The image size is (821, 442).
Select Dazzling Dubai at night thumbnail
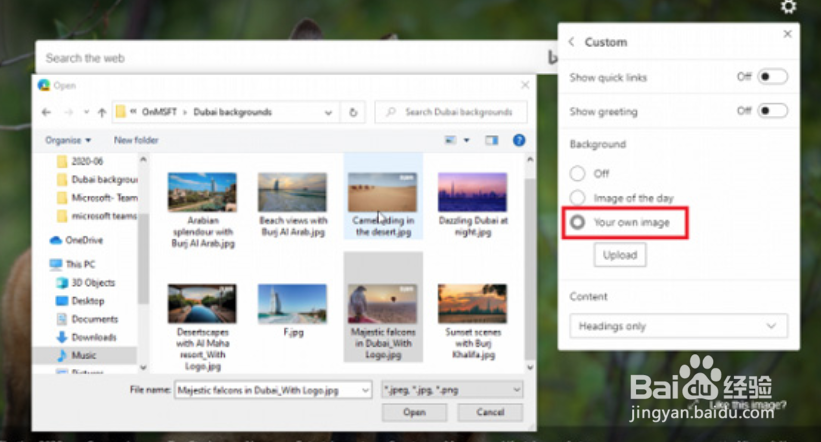[472, 193]
